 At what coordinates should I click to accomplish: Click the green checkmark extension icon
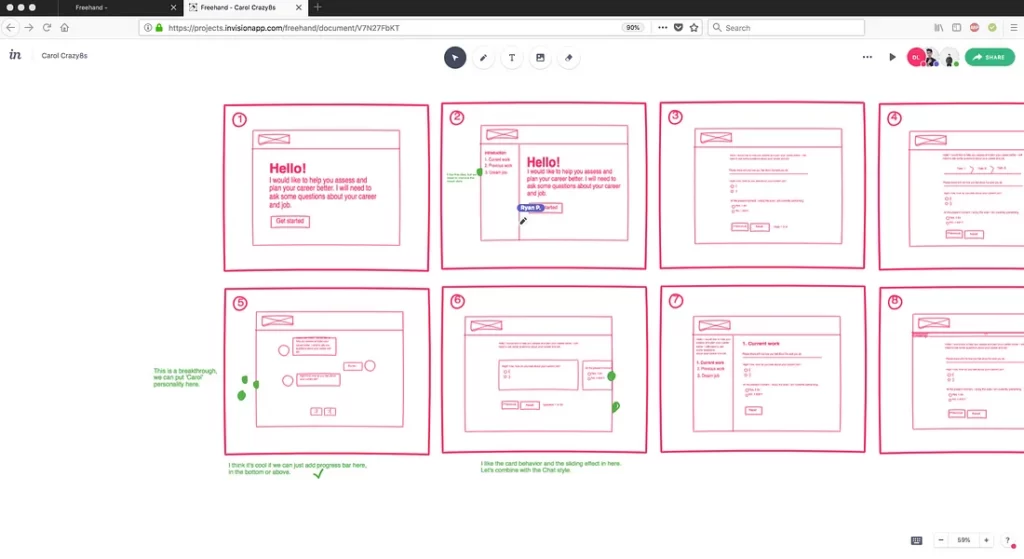coord(992,27)
